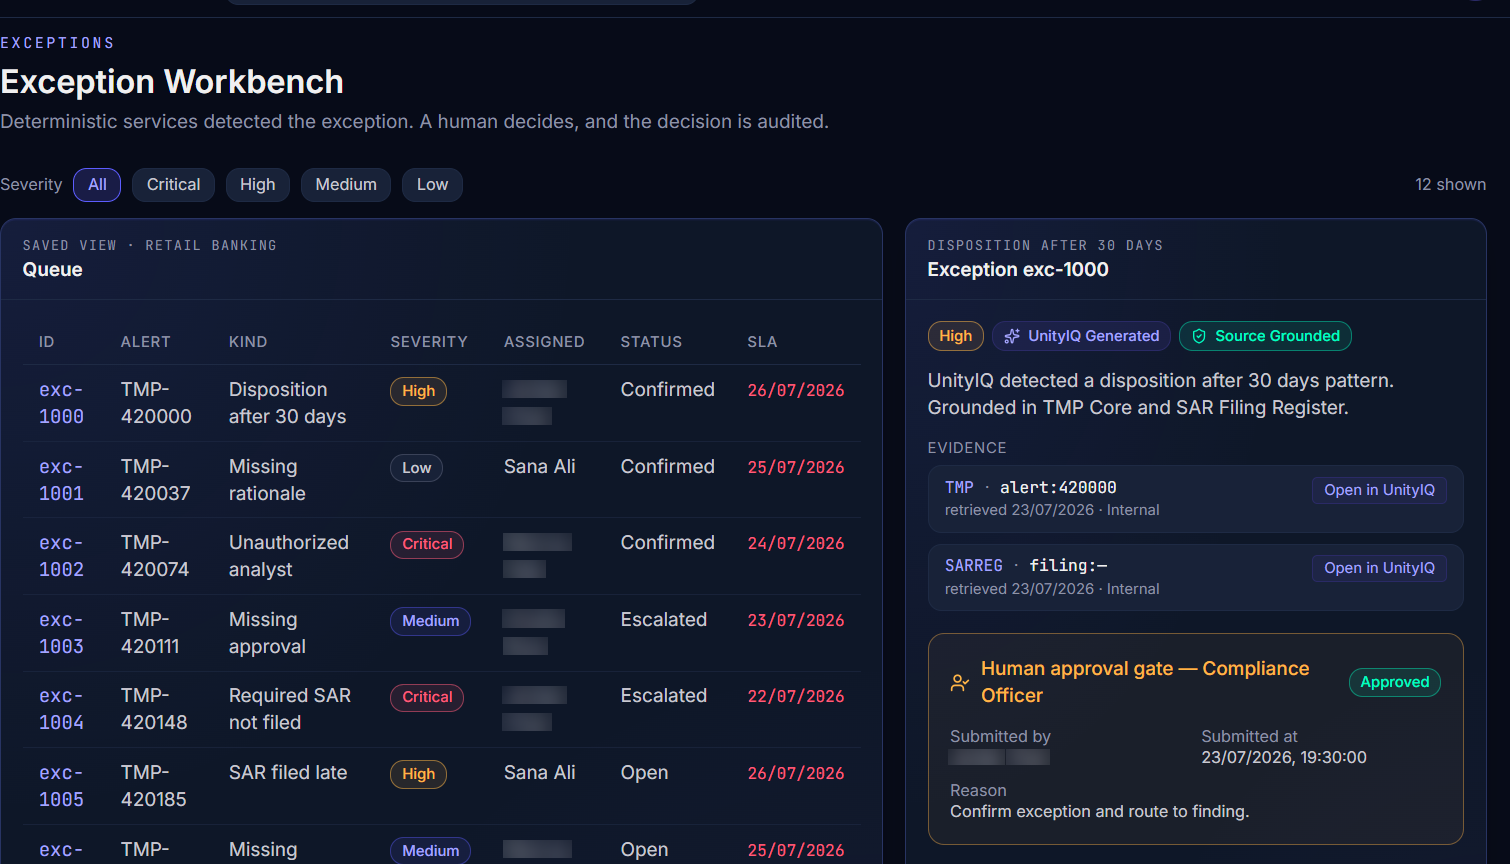Select the 'Disposition after 30 days' kind cell
1510x864 pixels.
pos(288,403)
